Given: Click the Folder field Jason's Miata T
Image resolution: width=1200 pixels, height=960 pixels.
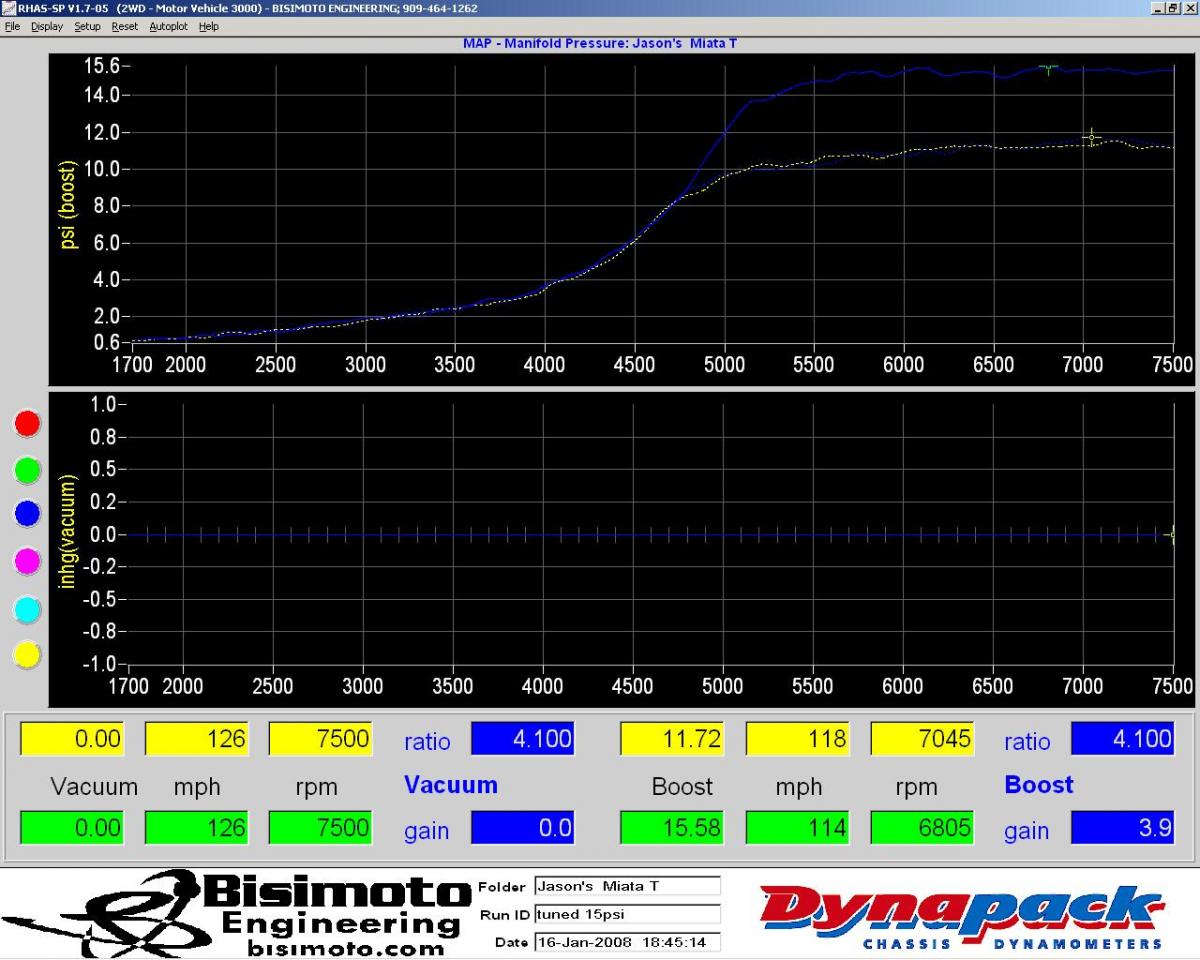Looking at the screenshot, I should click(x=626, y=886).
